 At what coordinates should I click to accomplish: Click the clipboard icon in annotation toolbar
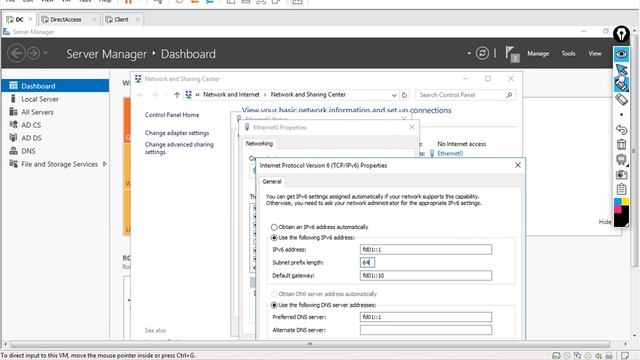(x=621, y=189)
